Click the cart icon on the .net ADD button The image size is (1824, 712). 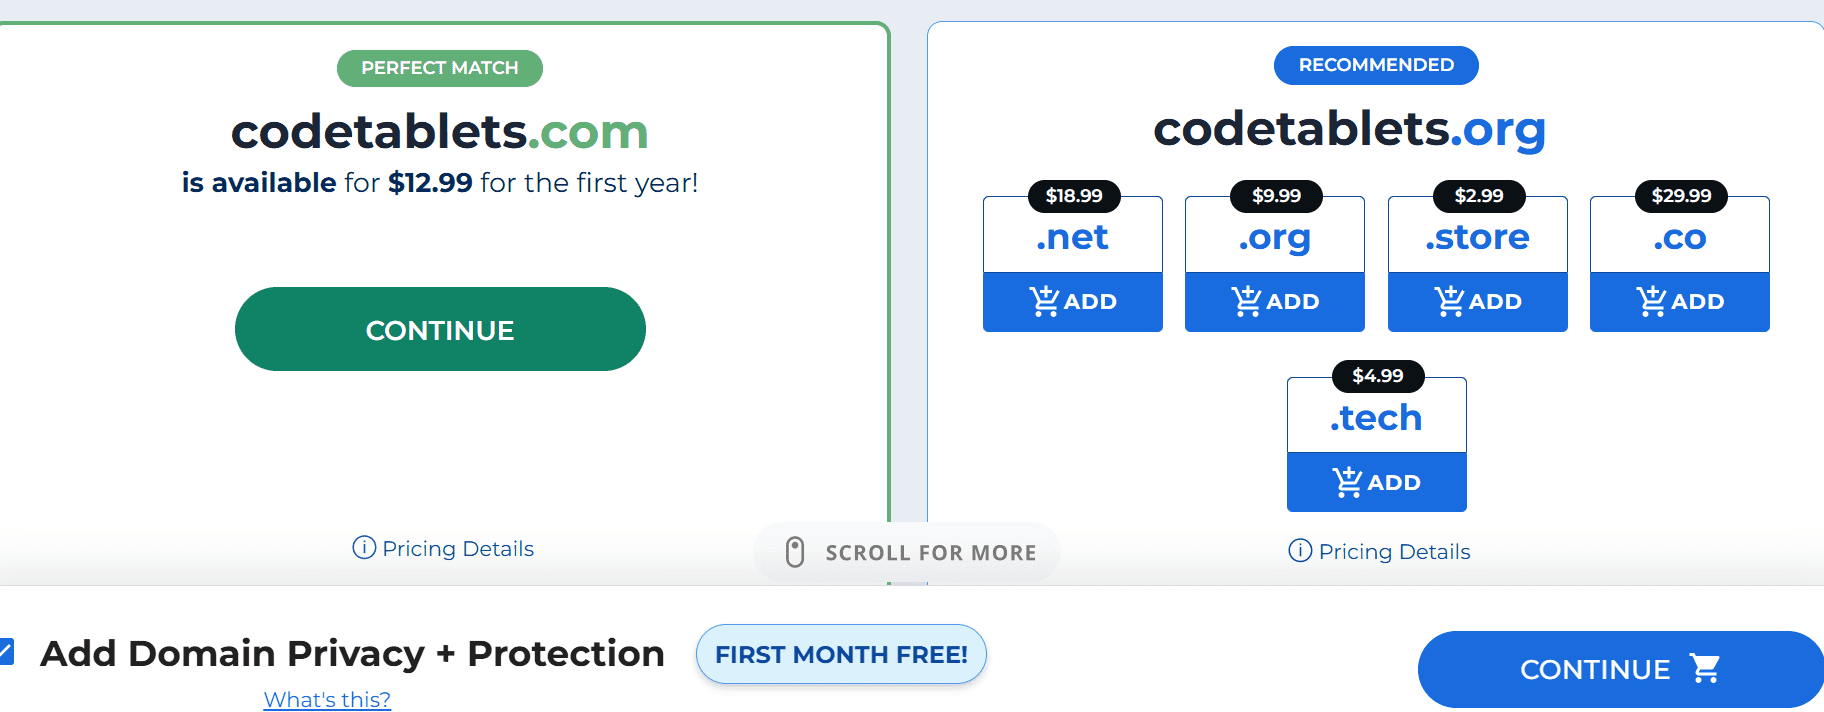(1045, 300)
